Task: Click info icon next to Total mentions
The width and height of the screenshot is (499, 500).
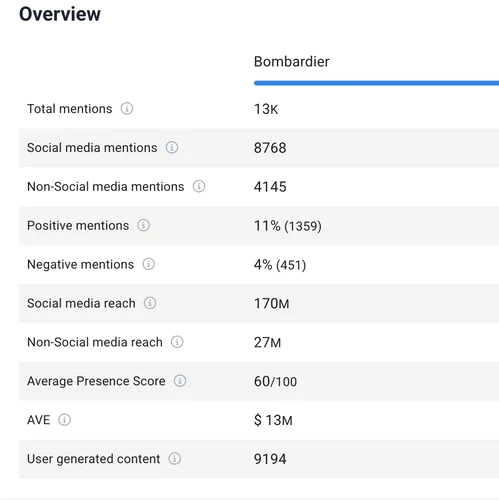Action: click(127, 108)
